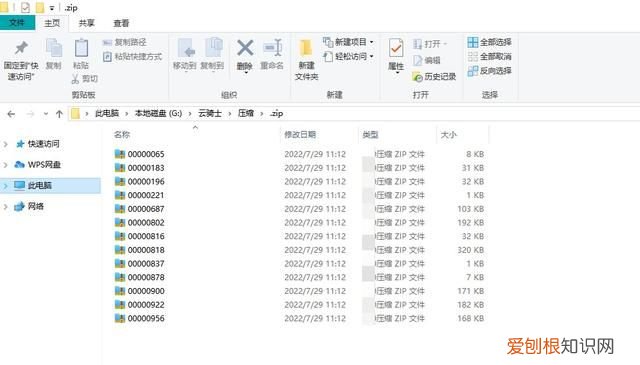
Task: Go back with the left arrow
Action: [11, 114]
